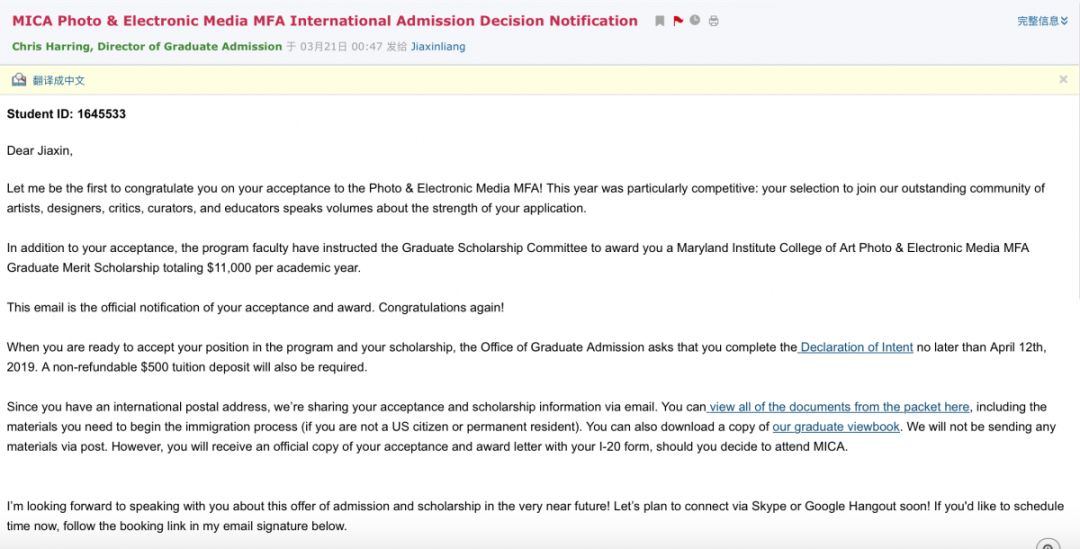Click the bookmark icon beside the subject
Image resolution: width=1080 pixels, height=549 pixels.
pos(659,21)
